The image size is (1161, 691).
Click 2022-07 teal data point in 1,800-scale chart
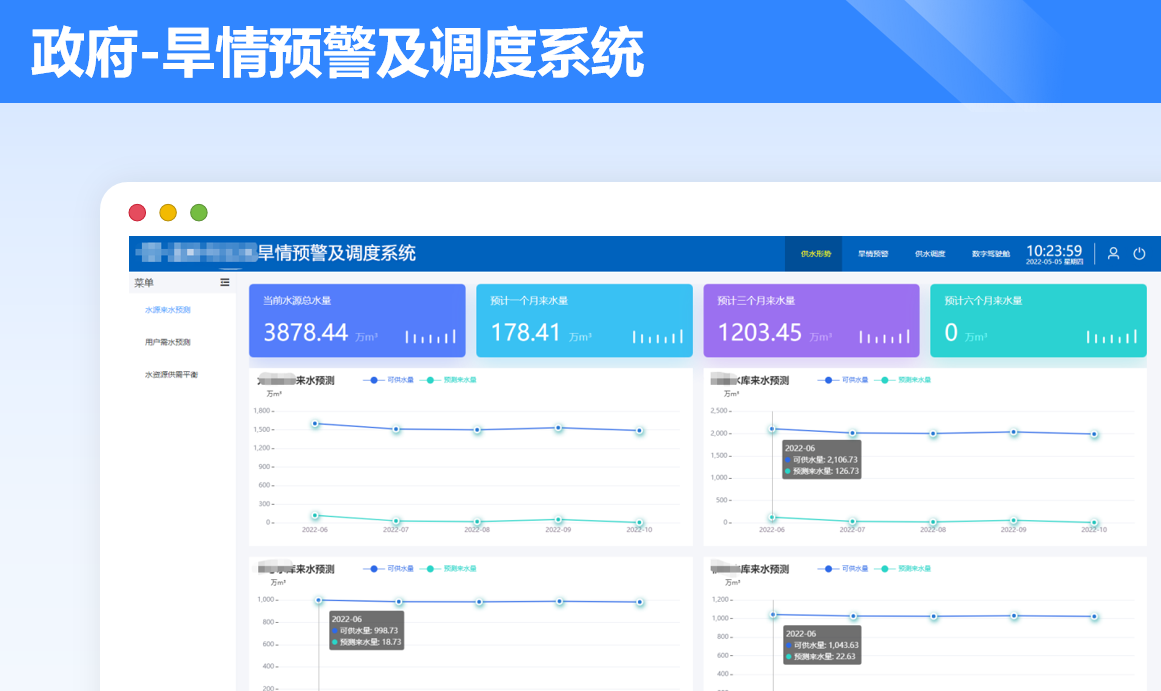point(396,521)
